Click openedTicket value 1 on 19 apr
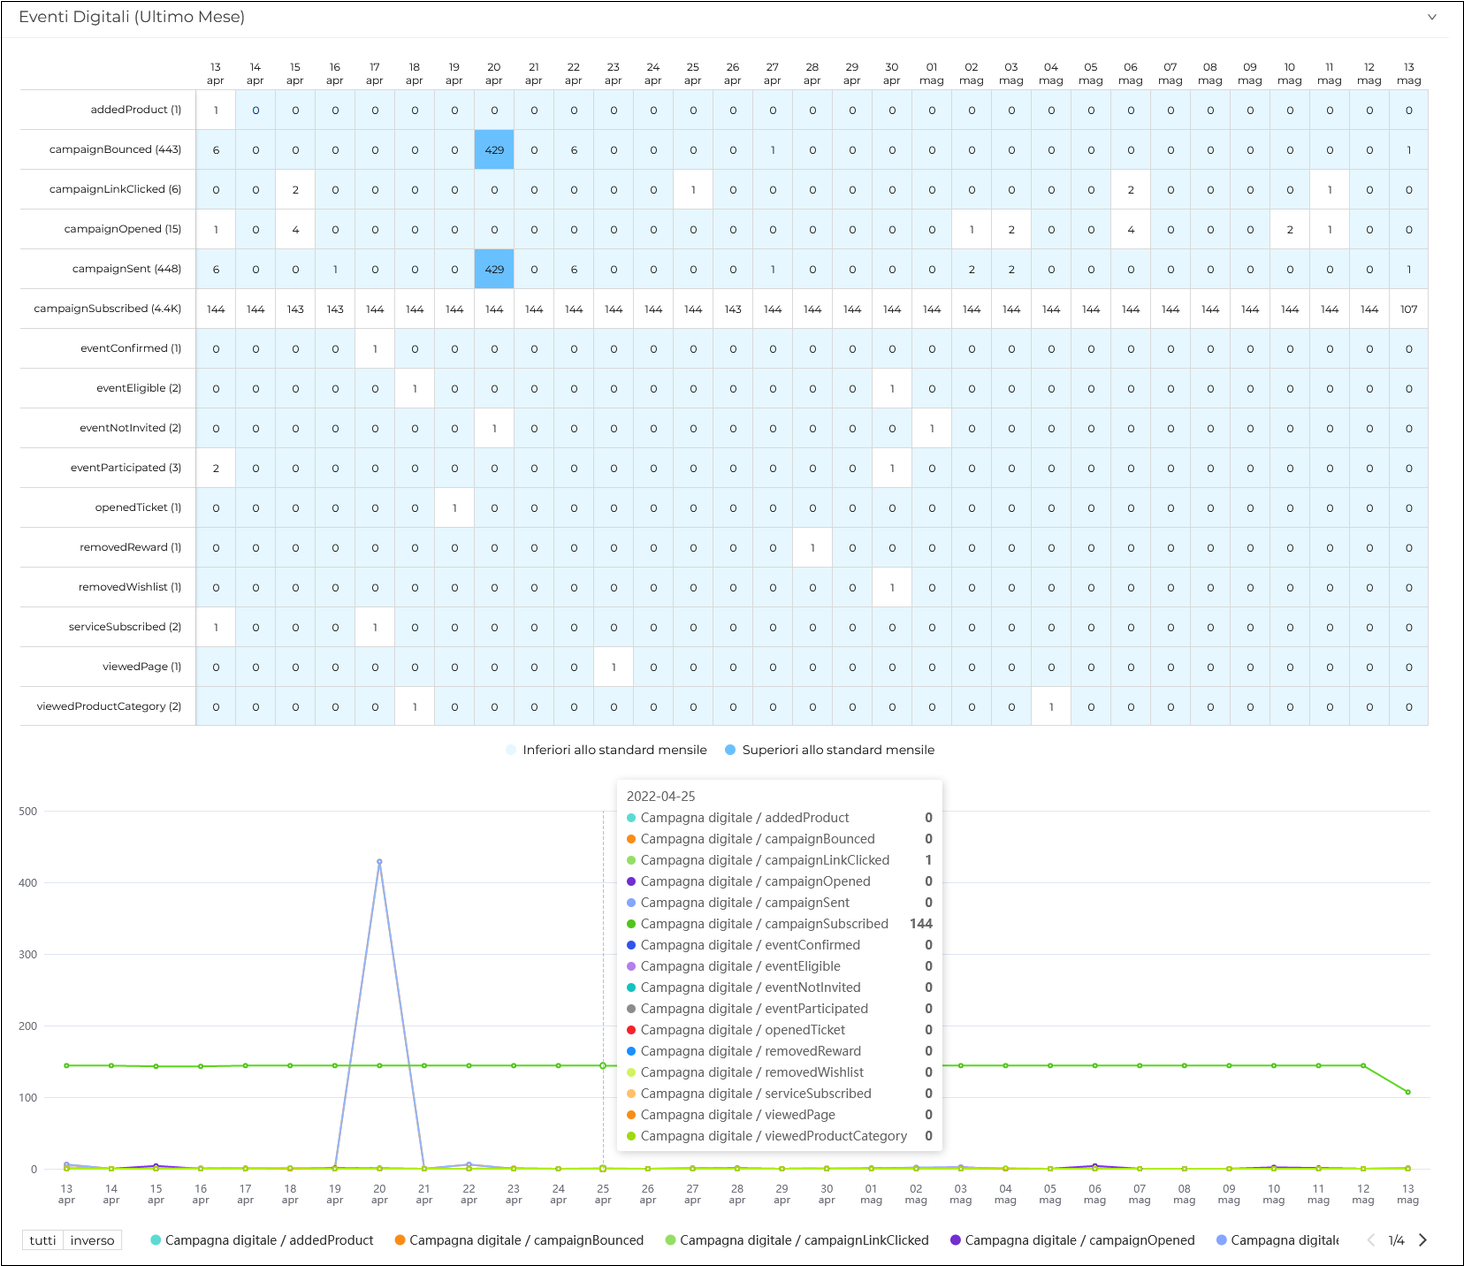 coord(454,508)
